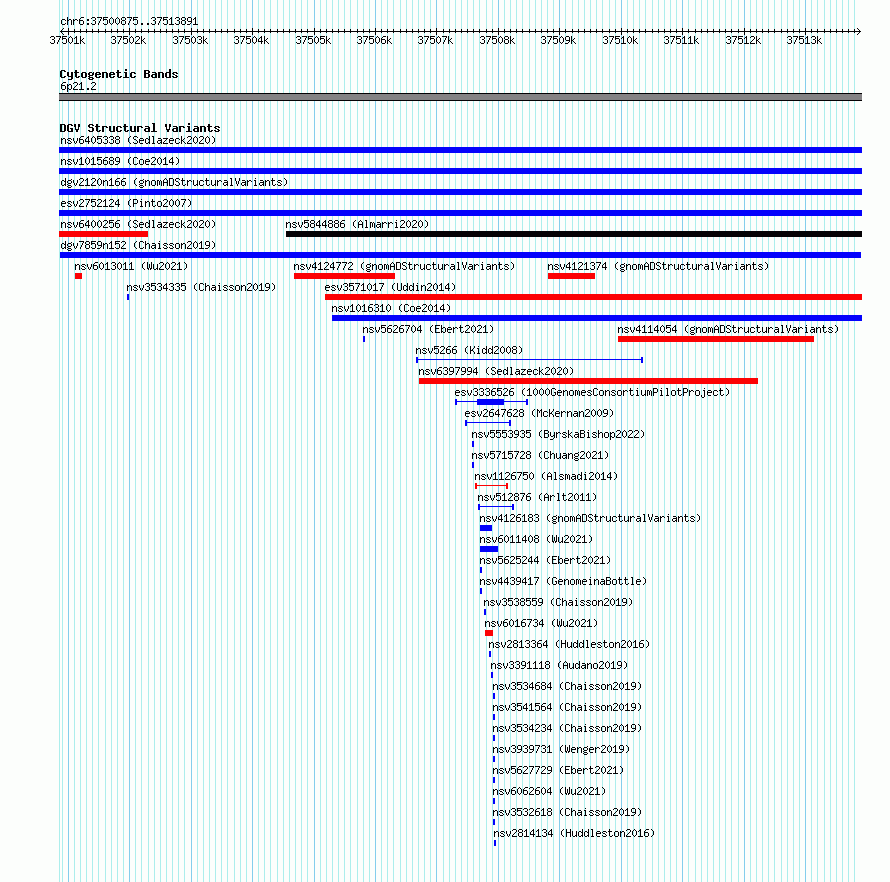Click the blue nsv6011408 variant bar
The image size is (890, 882).
489,549
